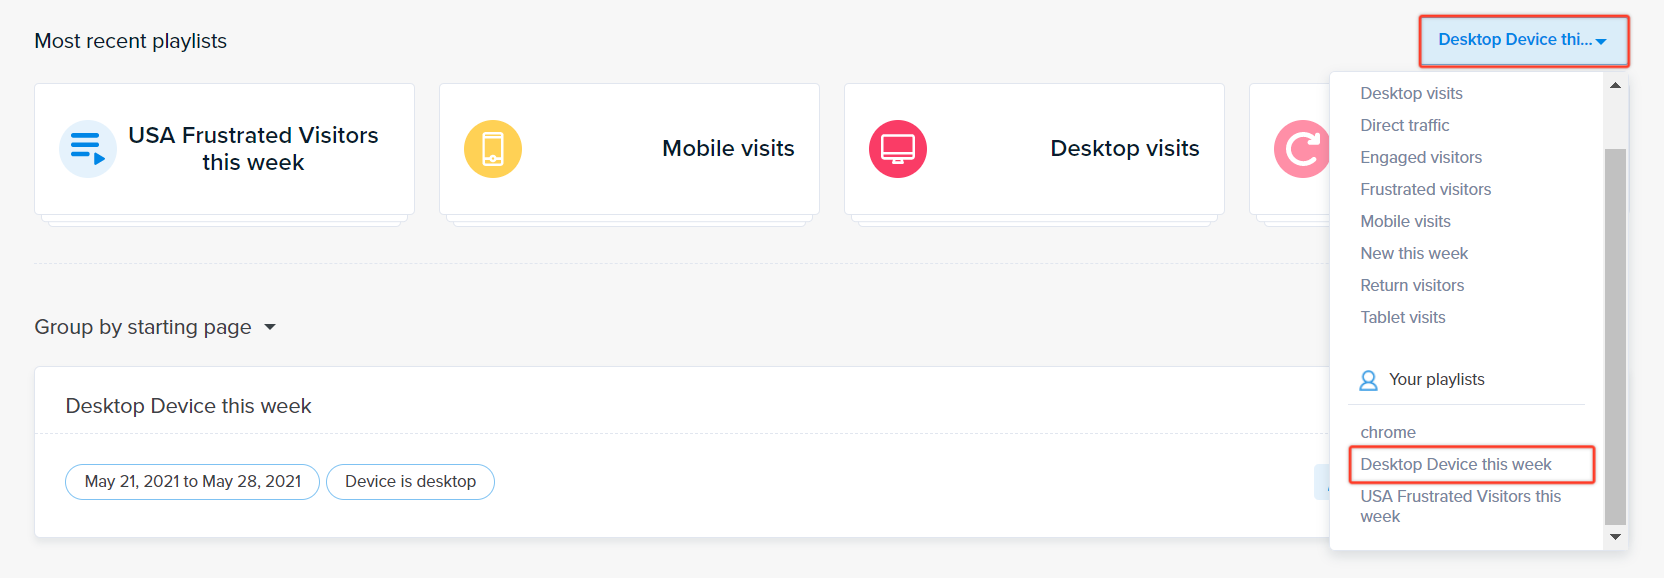Click the dropdown scrollbar down arrow

click(1615, 537)
